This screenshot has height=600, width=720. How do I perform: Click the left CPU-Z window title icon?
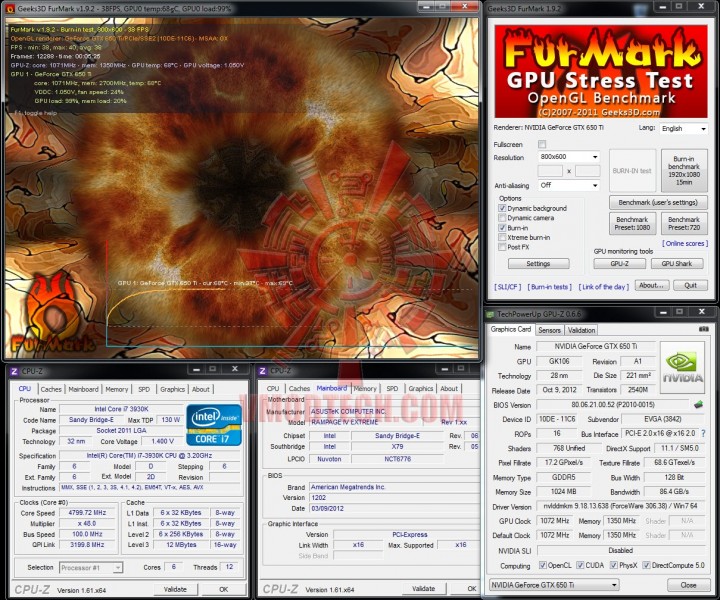point(14,371)
